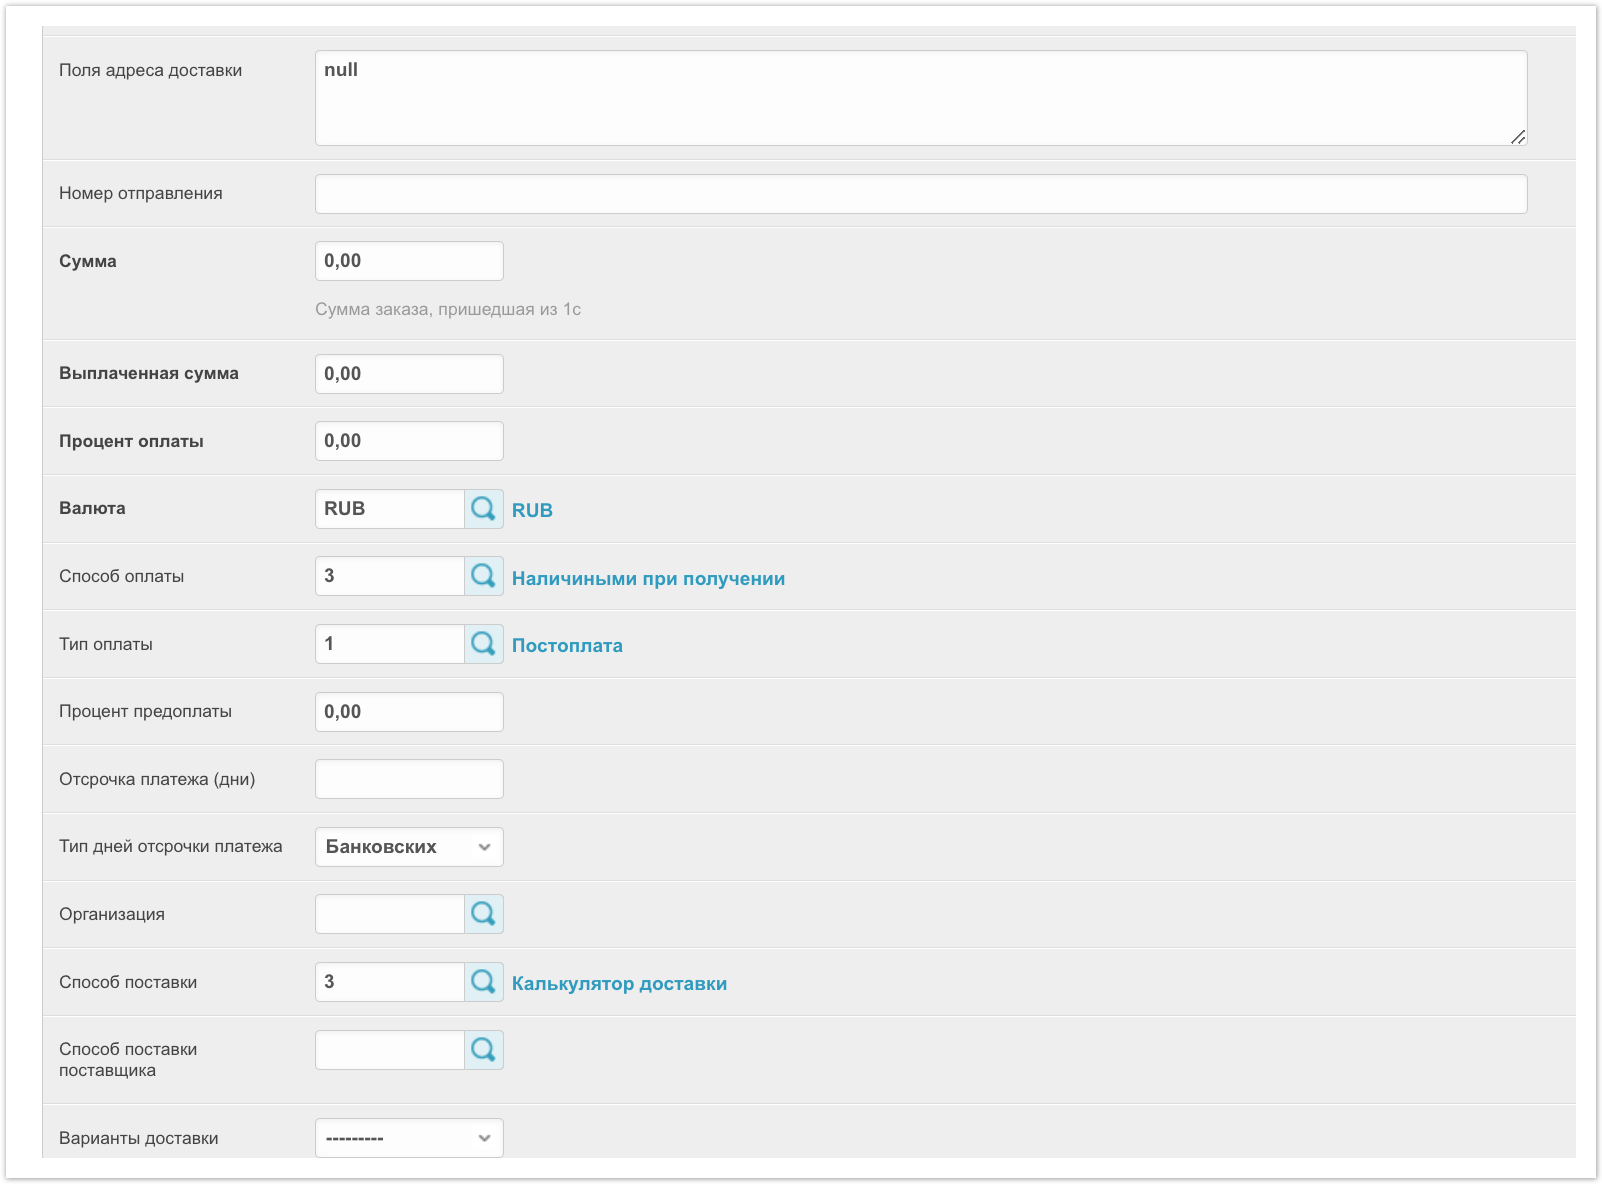The width and height of the screenshot is (1602, 1184).
Task: Open the Варианты доставки dropdown
Action: click(409, 1138)
